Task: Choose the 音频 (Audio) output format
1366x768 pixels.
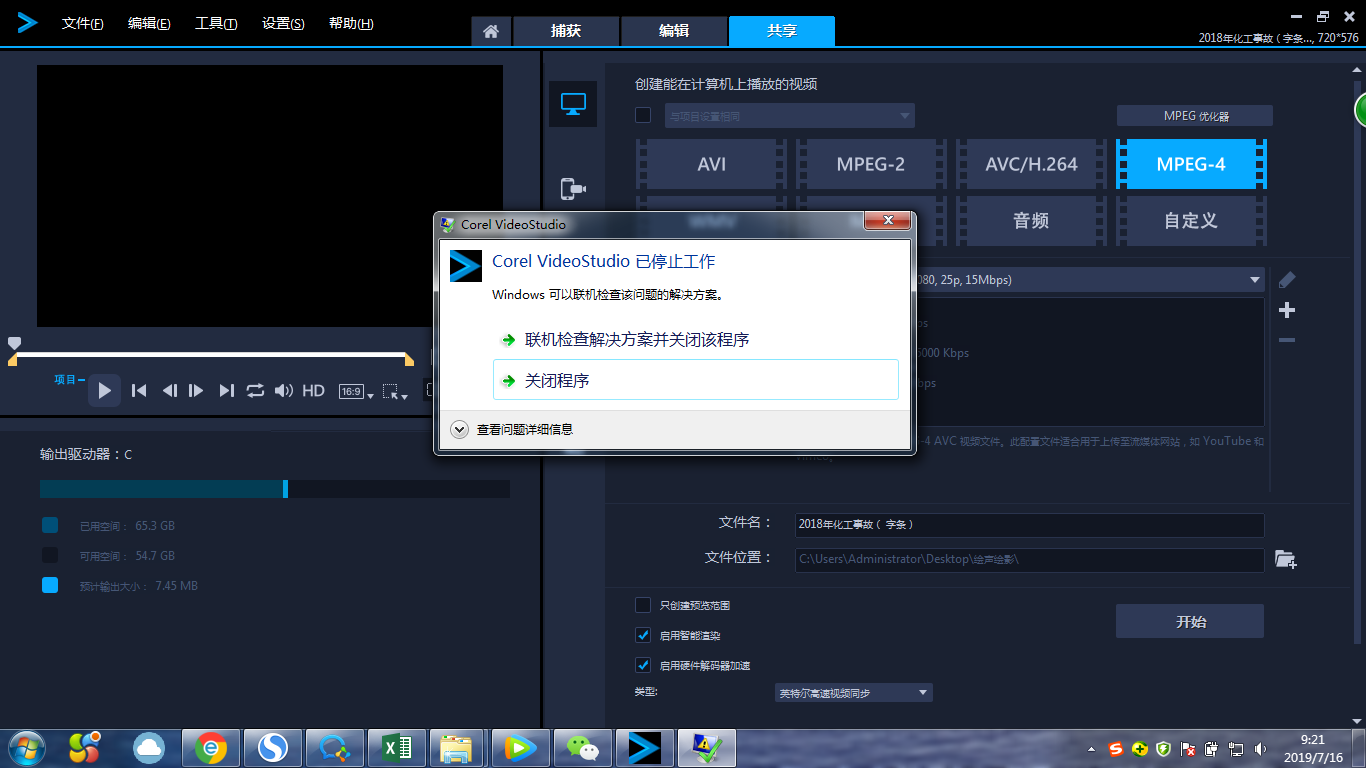Action: coord(1031,220)
